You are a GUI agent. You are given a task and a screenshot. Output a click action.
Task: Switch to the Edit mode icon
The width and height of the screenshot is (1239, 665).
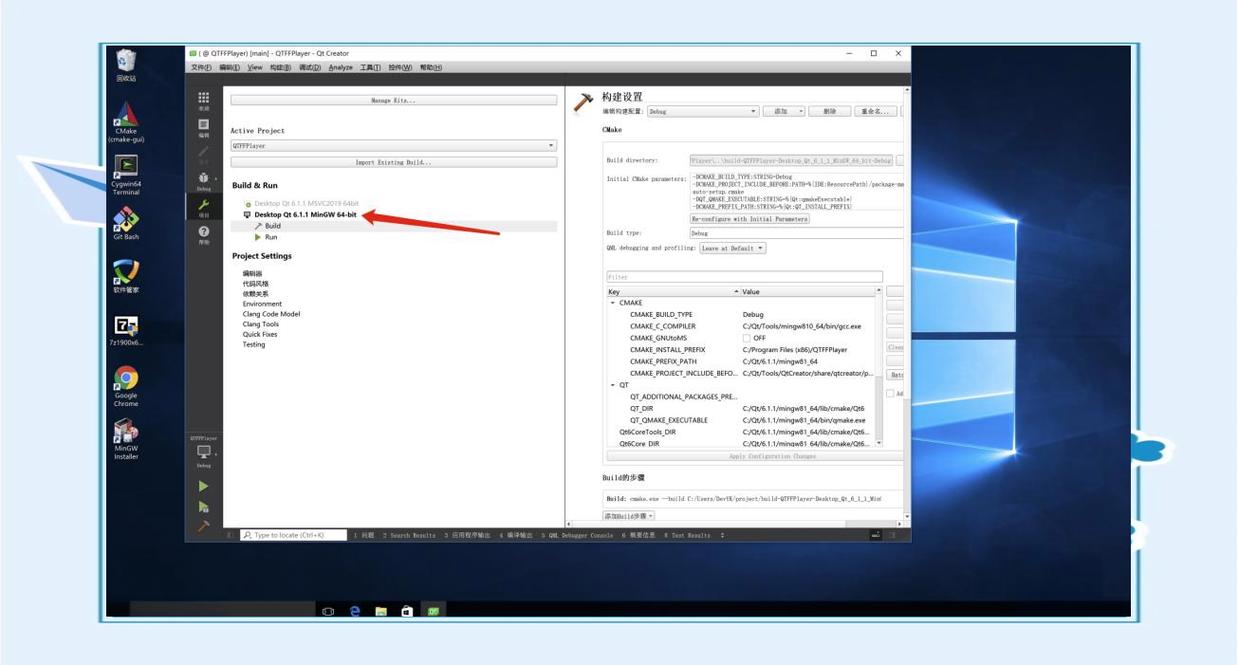tap(204, 126)
